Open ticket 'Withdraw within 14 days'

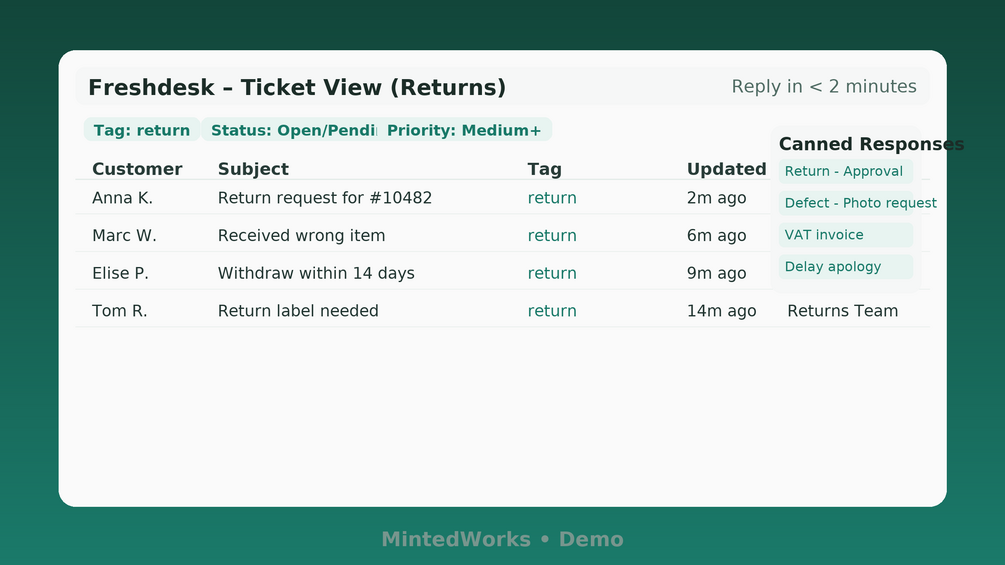point(316,274)
